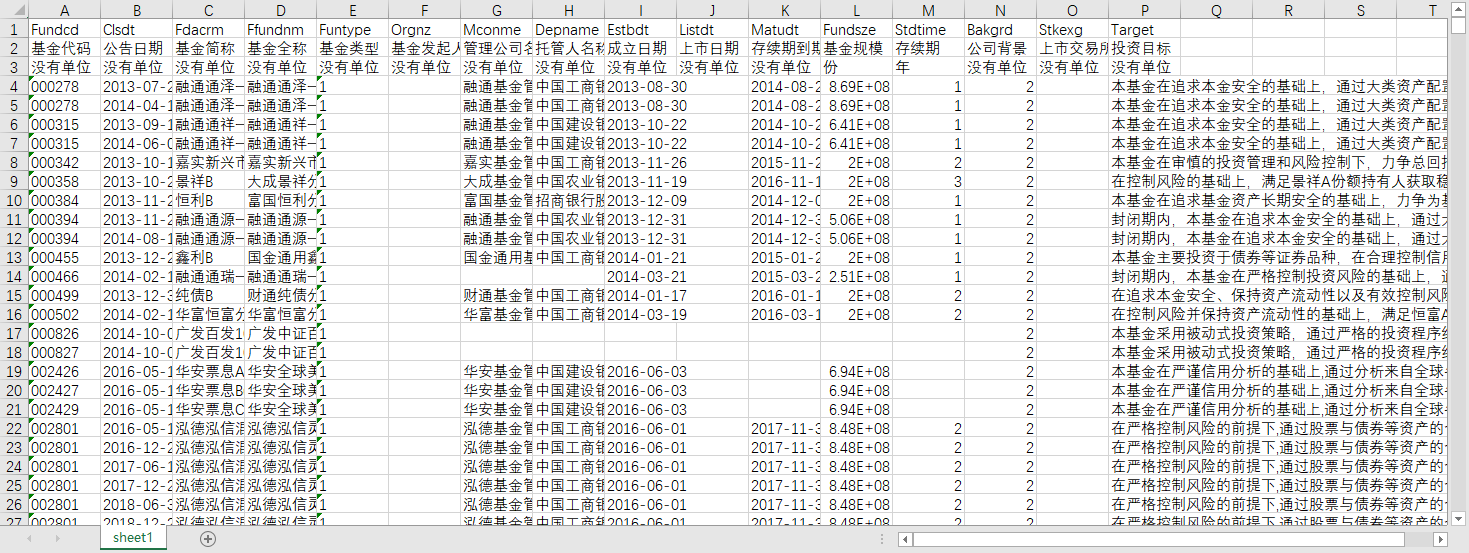Screen dimensions: 1469x553
Task: Select the Estbdt header cell
Action: pyautogui.click(x=640, y=29)
